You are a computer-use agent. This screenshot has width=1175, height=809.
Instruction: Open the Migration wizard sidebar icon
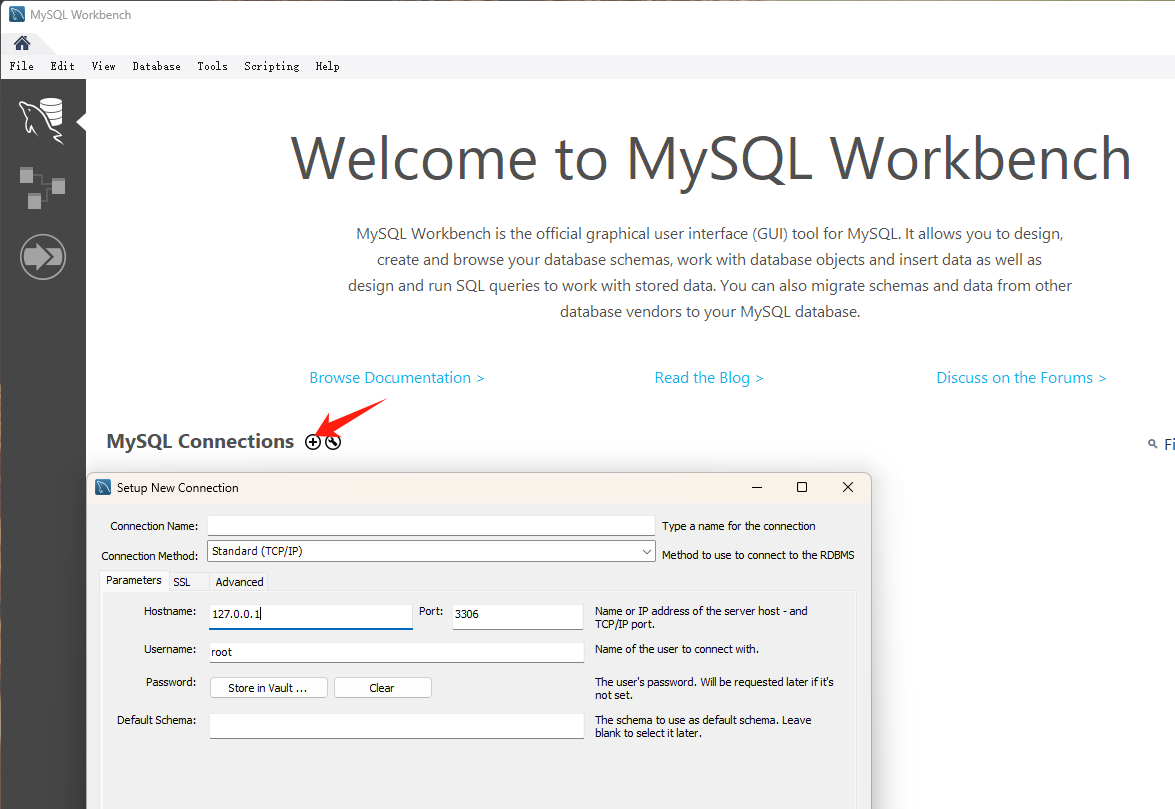click(x=42, y=257)
